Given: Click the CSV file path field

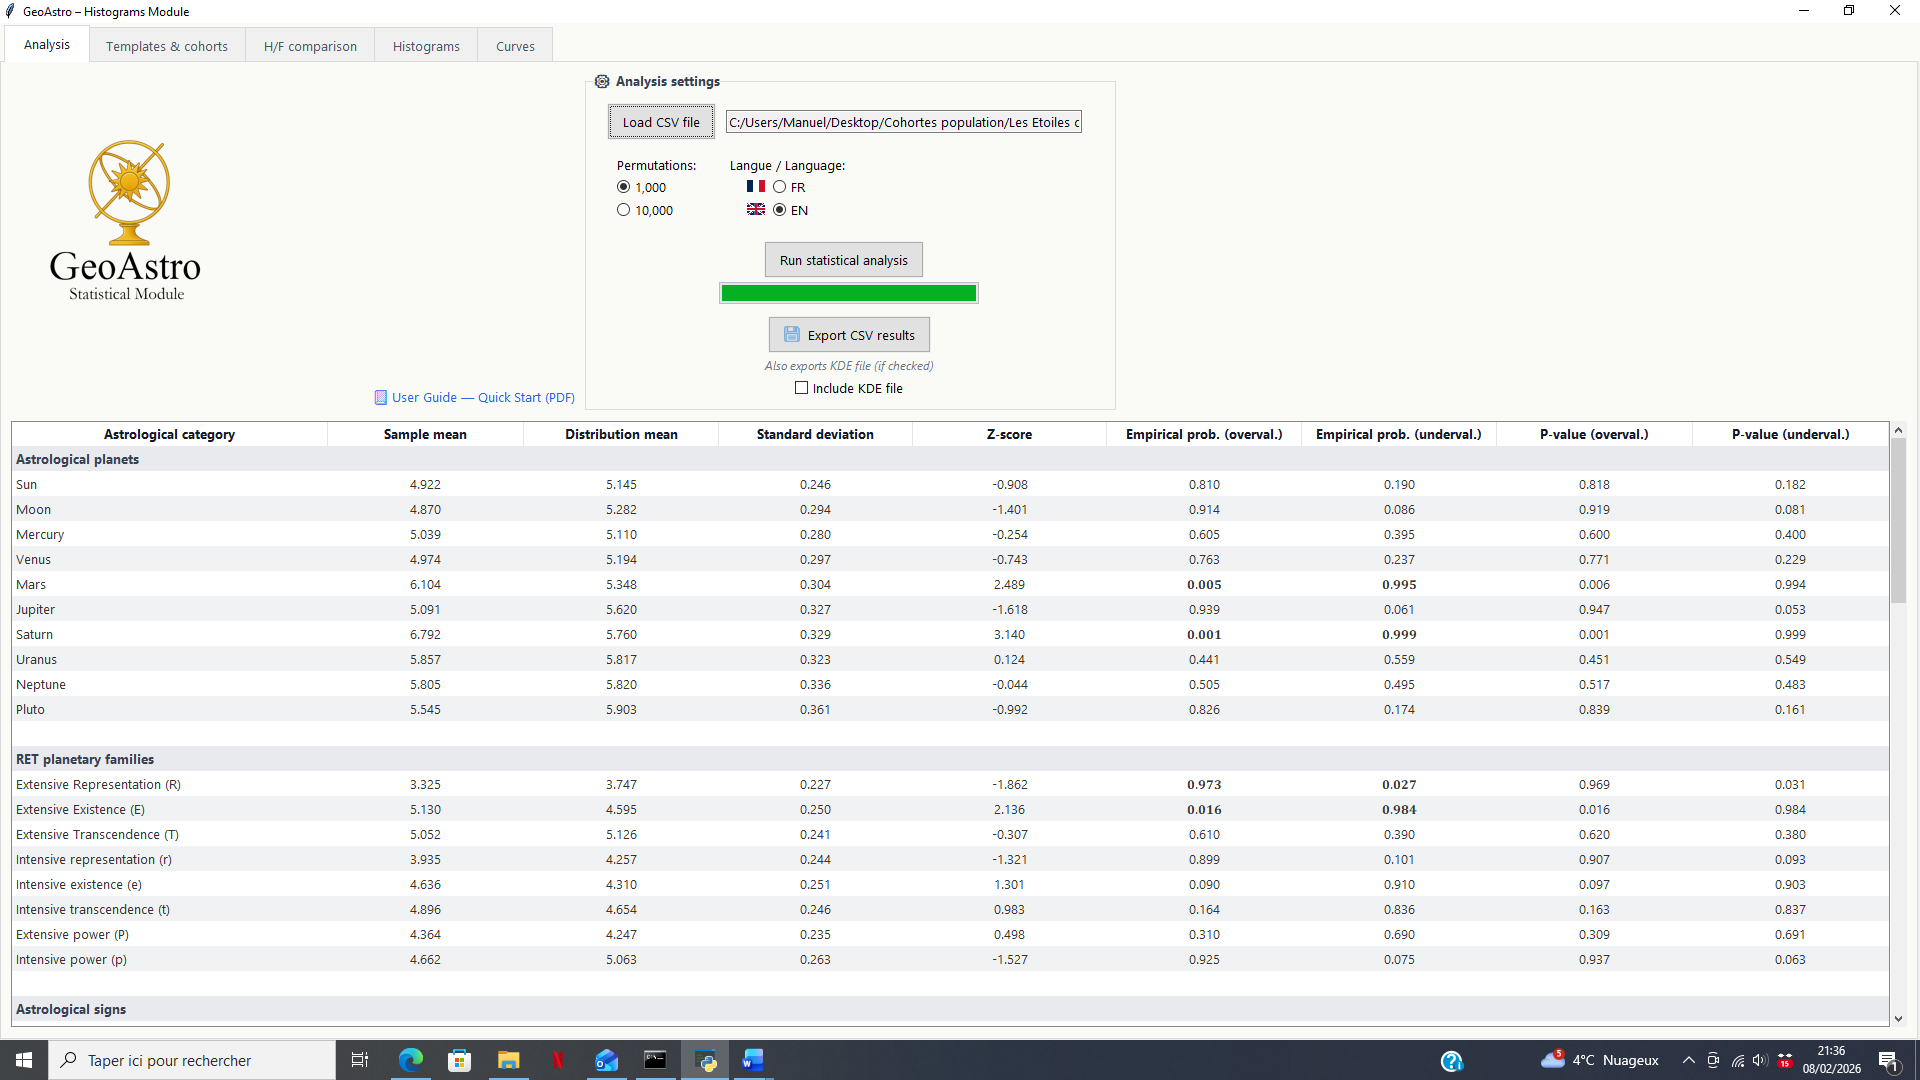Looking at the screenshot, I should (903, 122).
